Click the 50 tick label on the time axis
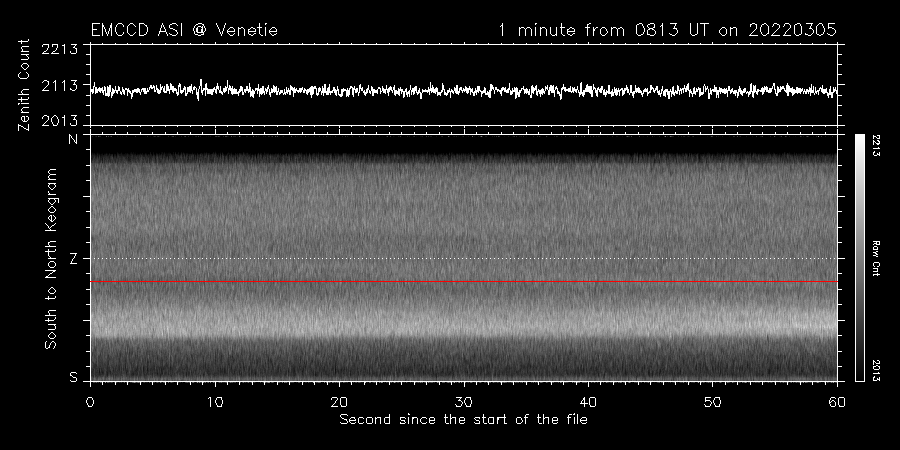 pyautogui.click(x=712, y=402)
